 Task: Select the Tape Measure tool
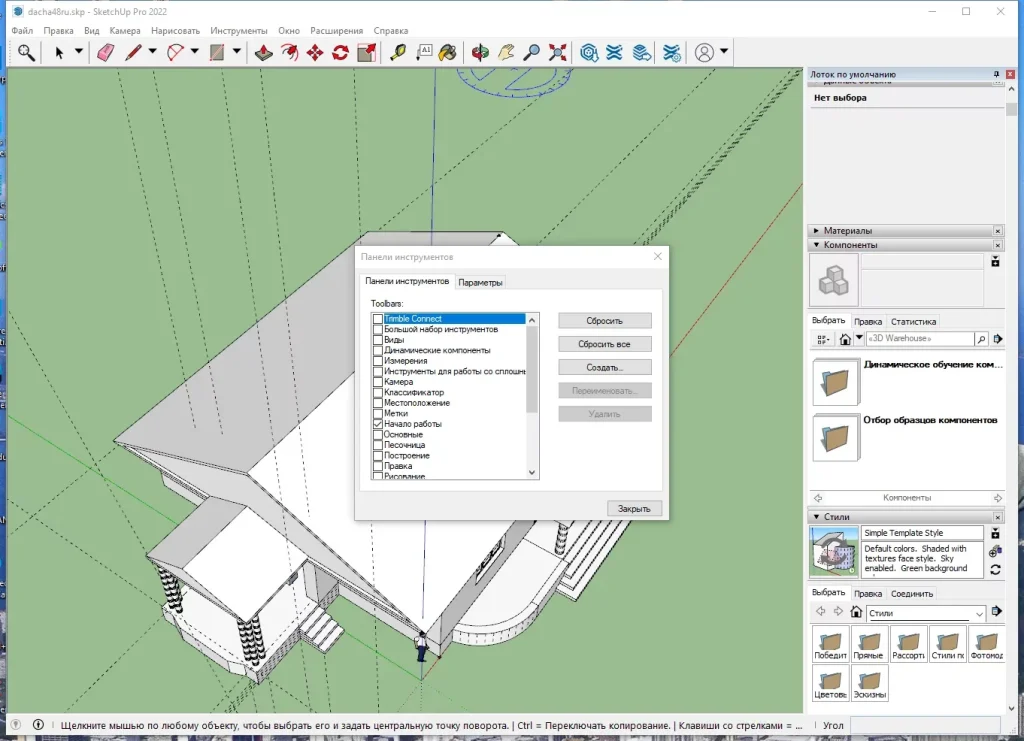coord(399,51)
